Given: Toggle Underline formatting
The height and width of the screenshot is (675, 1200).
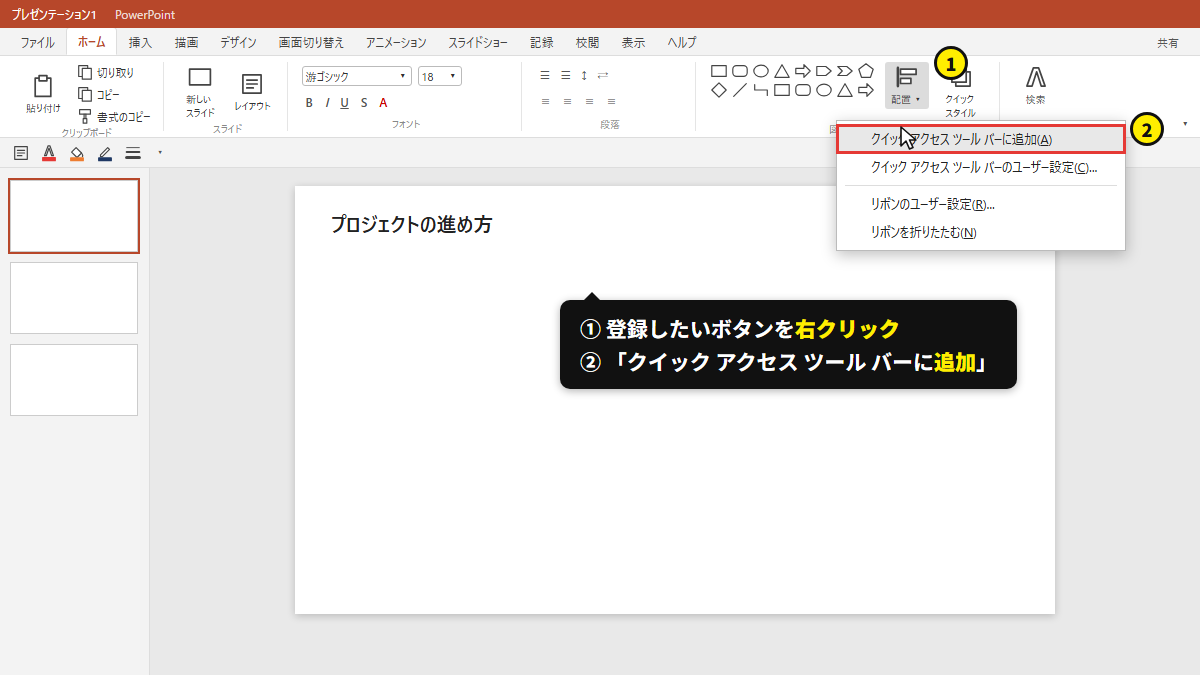Looking at the screenshot, I should pos(345,103).
